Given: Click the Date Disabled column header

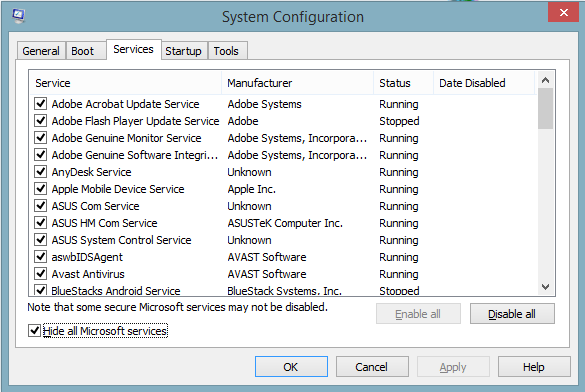Looking at the screenshot, I should tap(484, 83).
